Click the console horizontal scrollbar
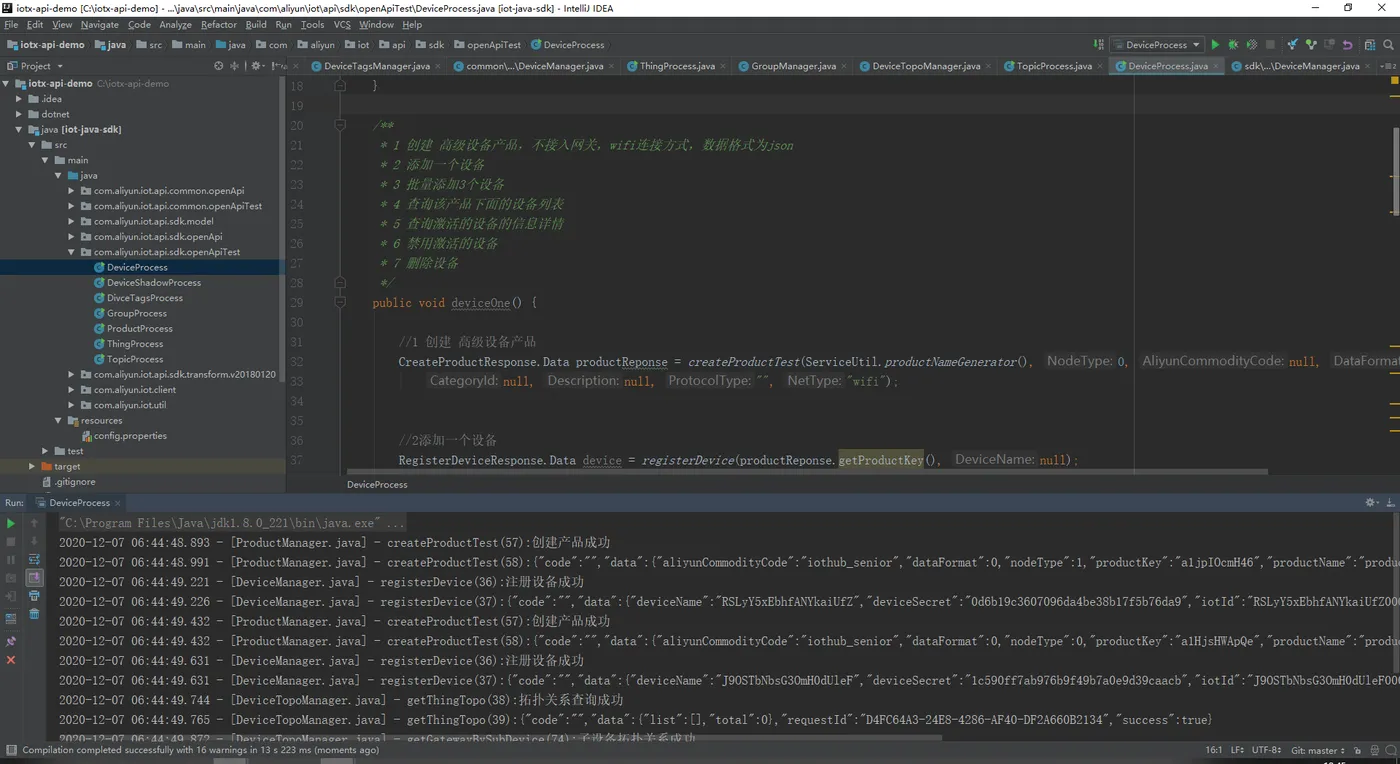1400x764 pixels. (498, 738)
